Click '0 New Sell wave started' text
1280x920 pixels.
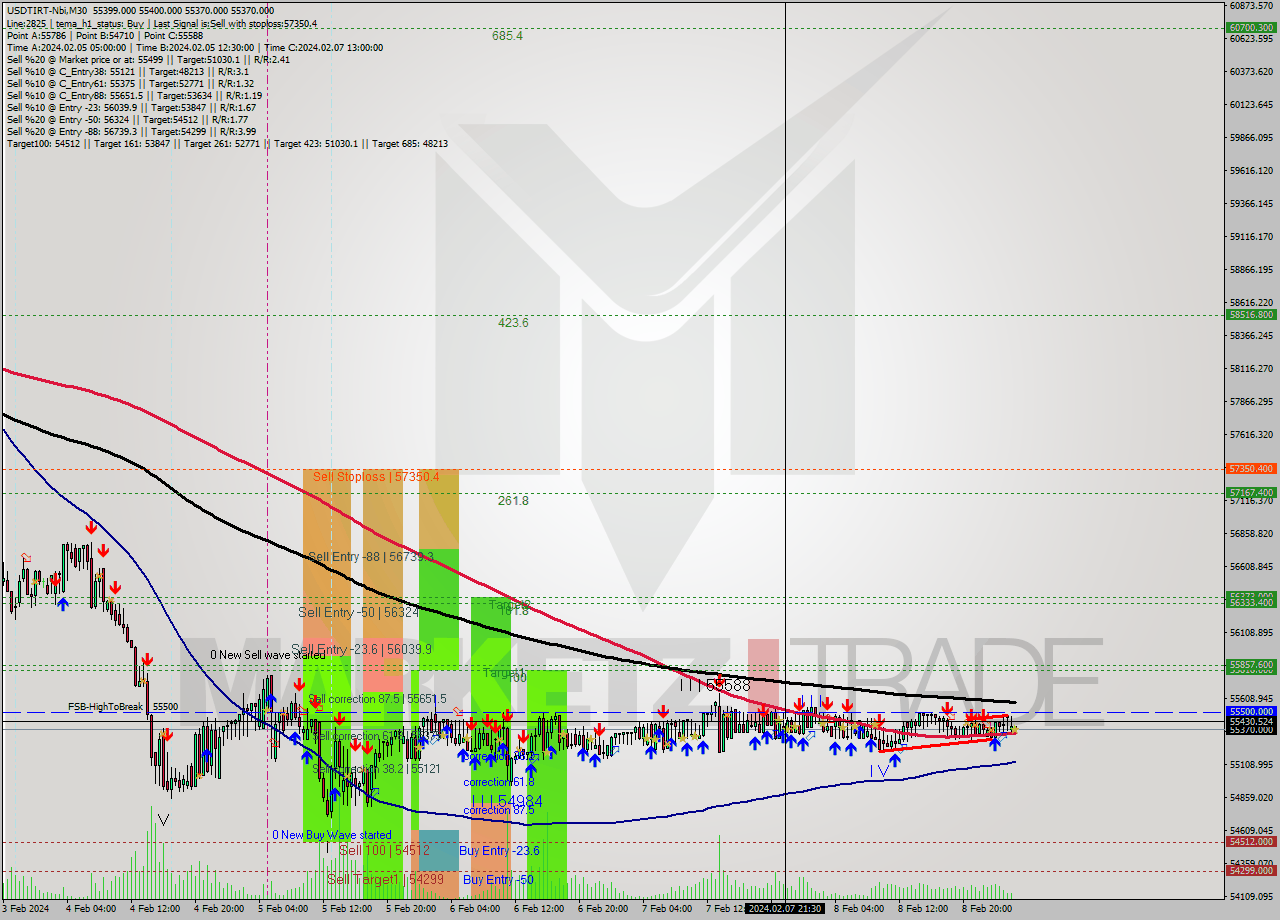(x=268, y=655)
